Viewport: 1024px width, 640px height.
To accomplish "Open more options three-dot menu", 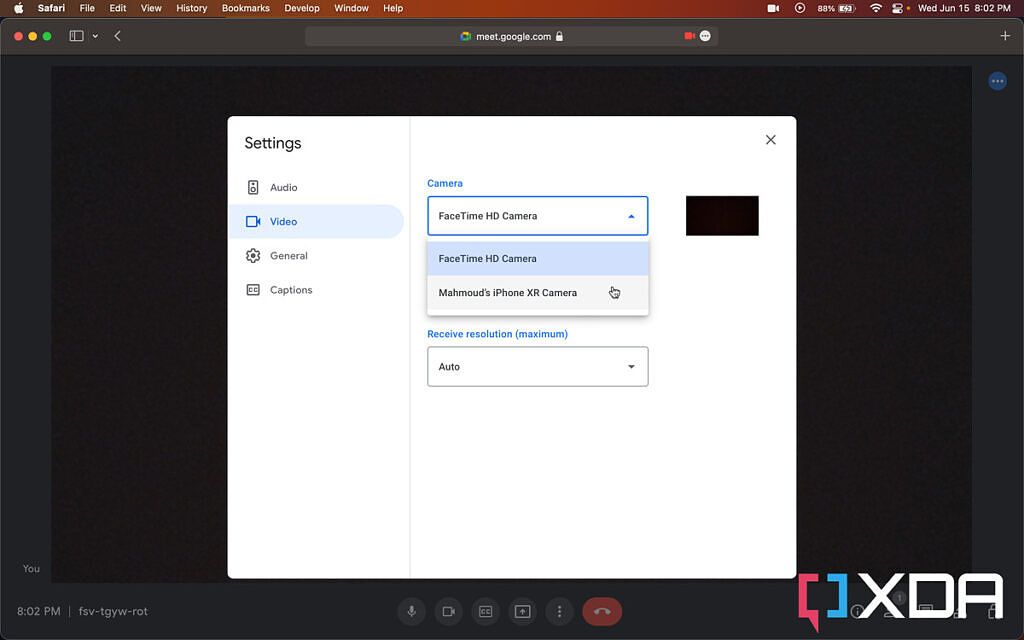I will (559, 611).
